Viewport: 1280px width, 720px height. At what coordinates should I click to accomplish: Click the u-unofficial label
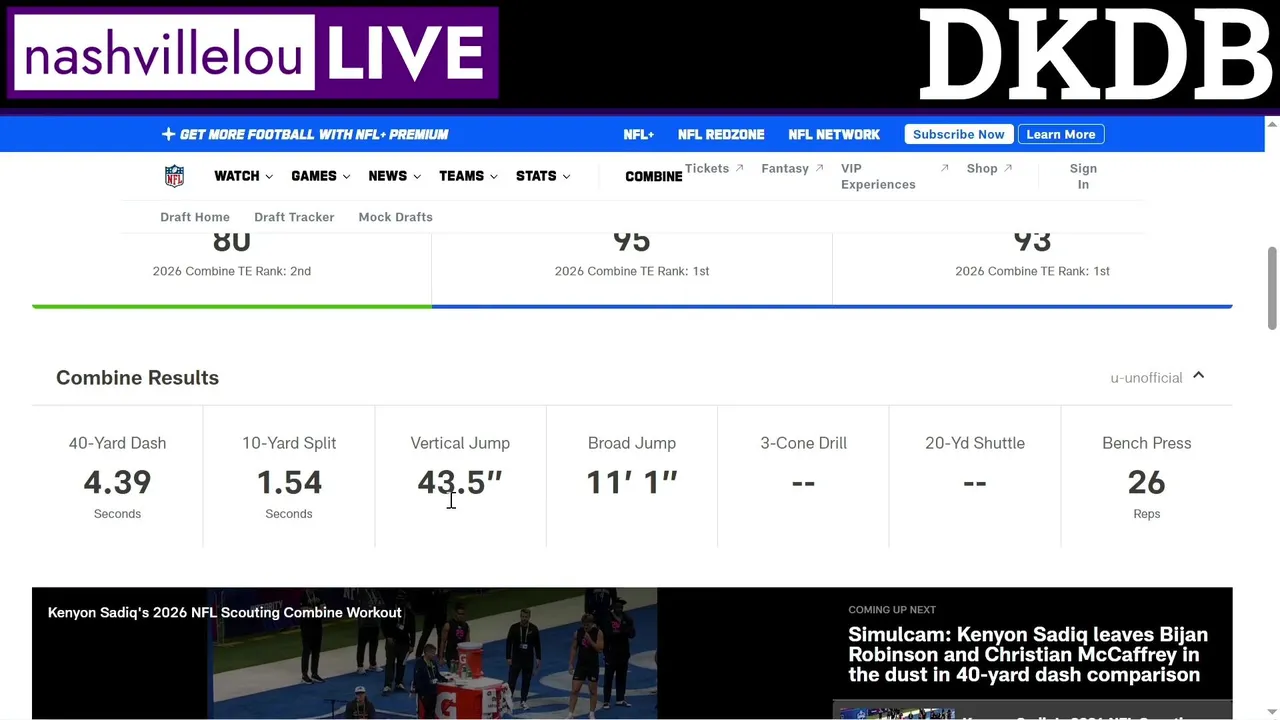(1146, 378)
